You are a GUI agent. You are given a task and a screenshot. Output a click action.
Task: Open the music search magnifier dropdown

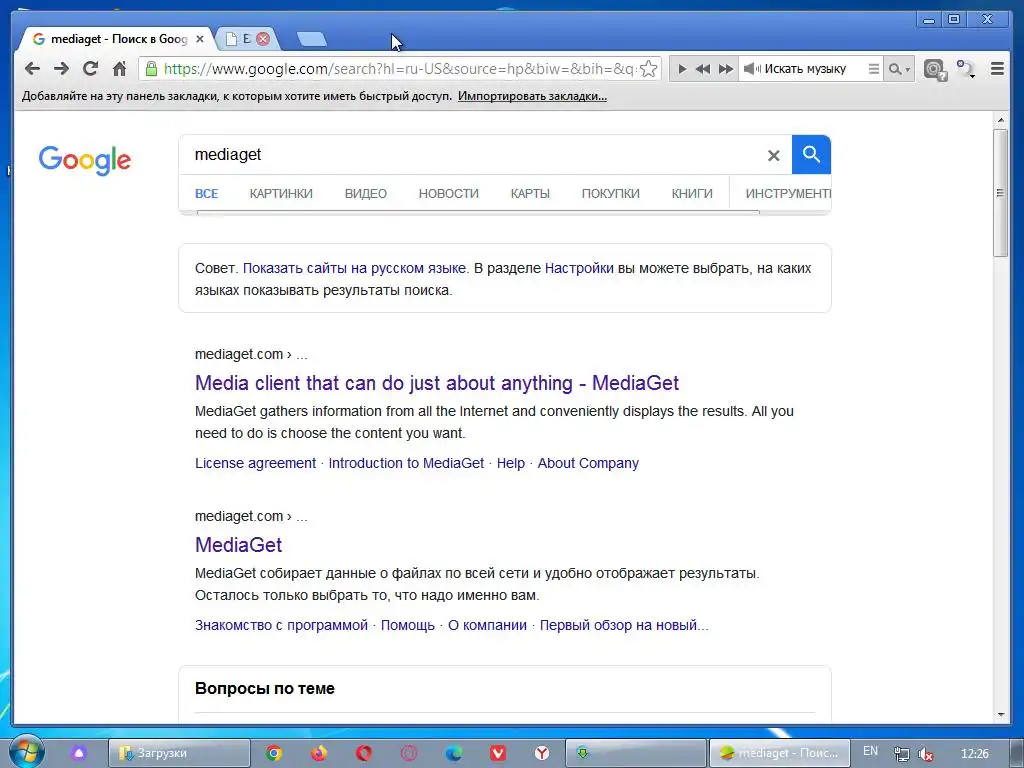tap(899, 69)
